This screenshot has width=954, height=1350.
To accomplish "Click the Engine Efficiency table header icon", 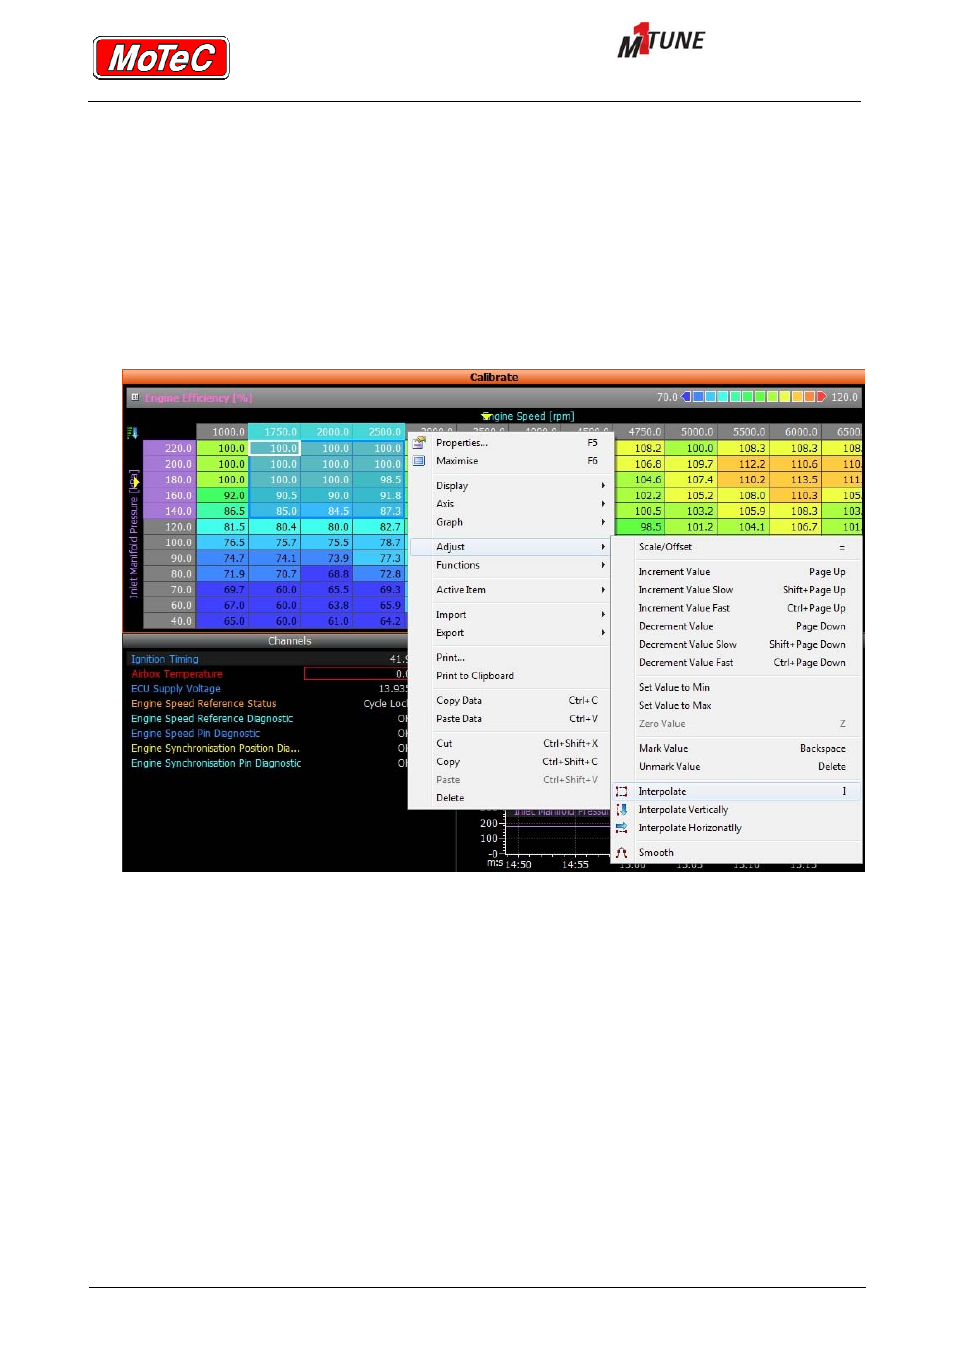I will (134, 397).
